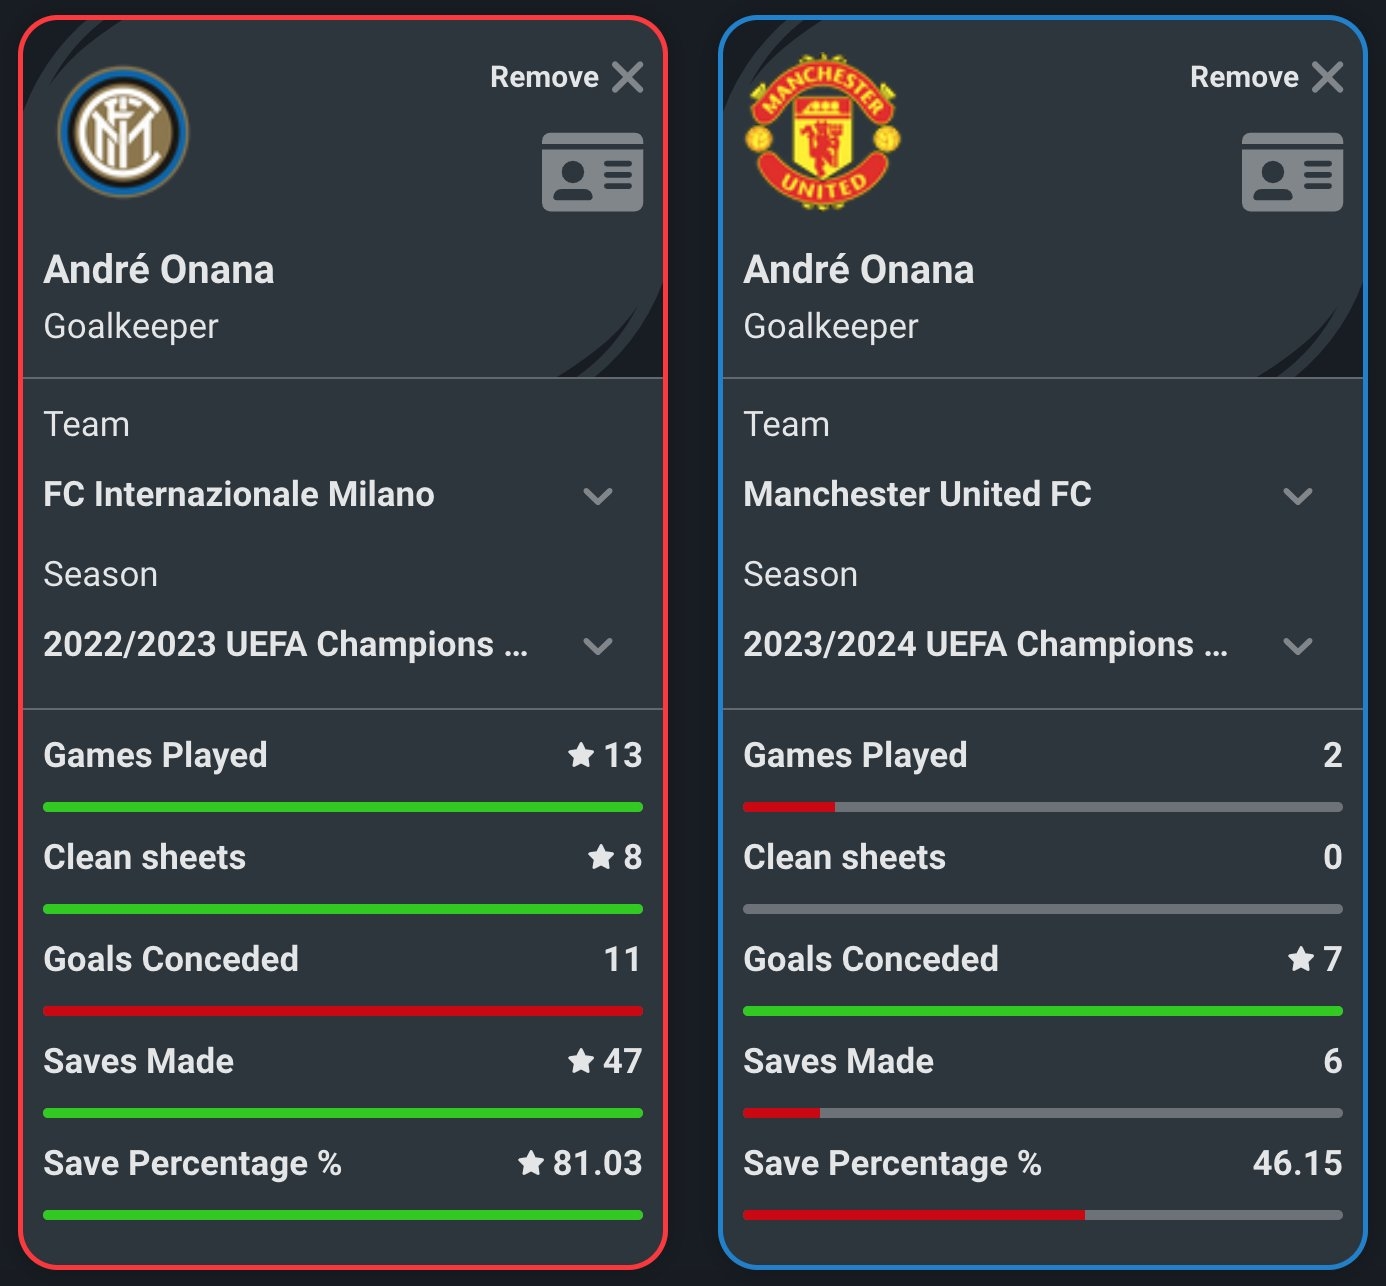This screenshot has height=1286, width=1386.
Task: Click the Inter Milan club crest
Action: pyautogui.click(x=123, y=132)
